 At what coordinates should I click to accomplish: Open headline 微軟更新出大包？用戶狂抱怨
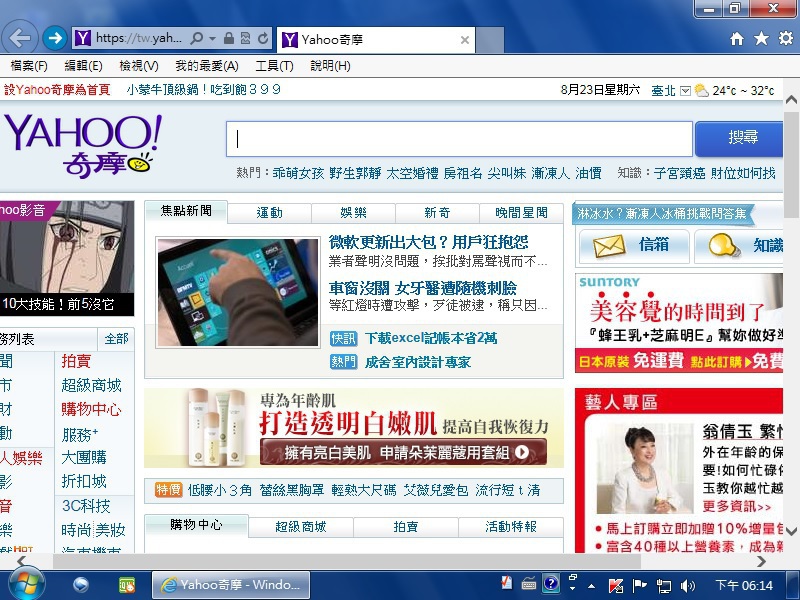click(429, 242)
